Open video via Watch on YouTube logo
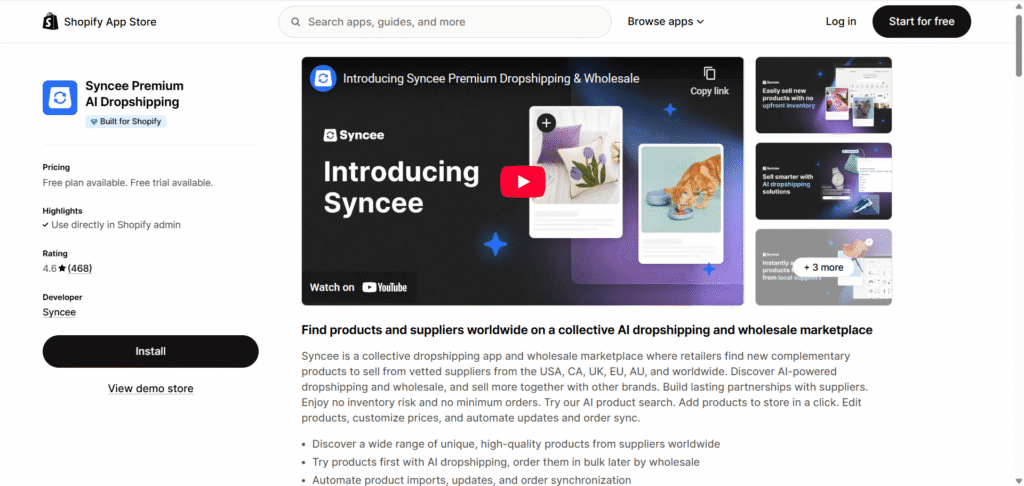Viewport: 1024px width, 486px height. [384, 287]
